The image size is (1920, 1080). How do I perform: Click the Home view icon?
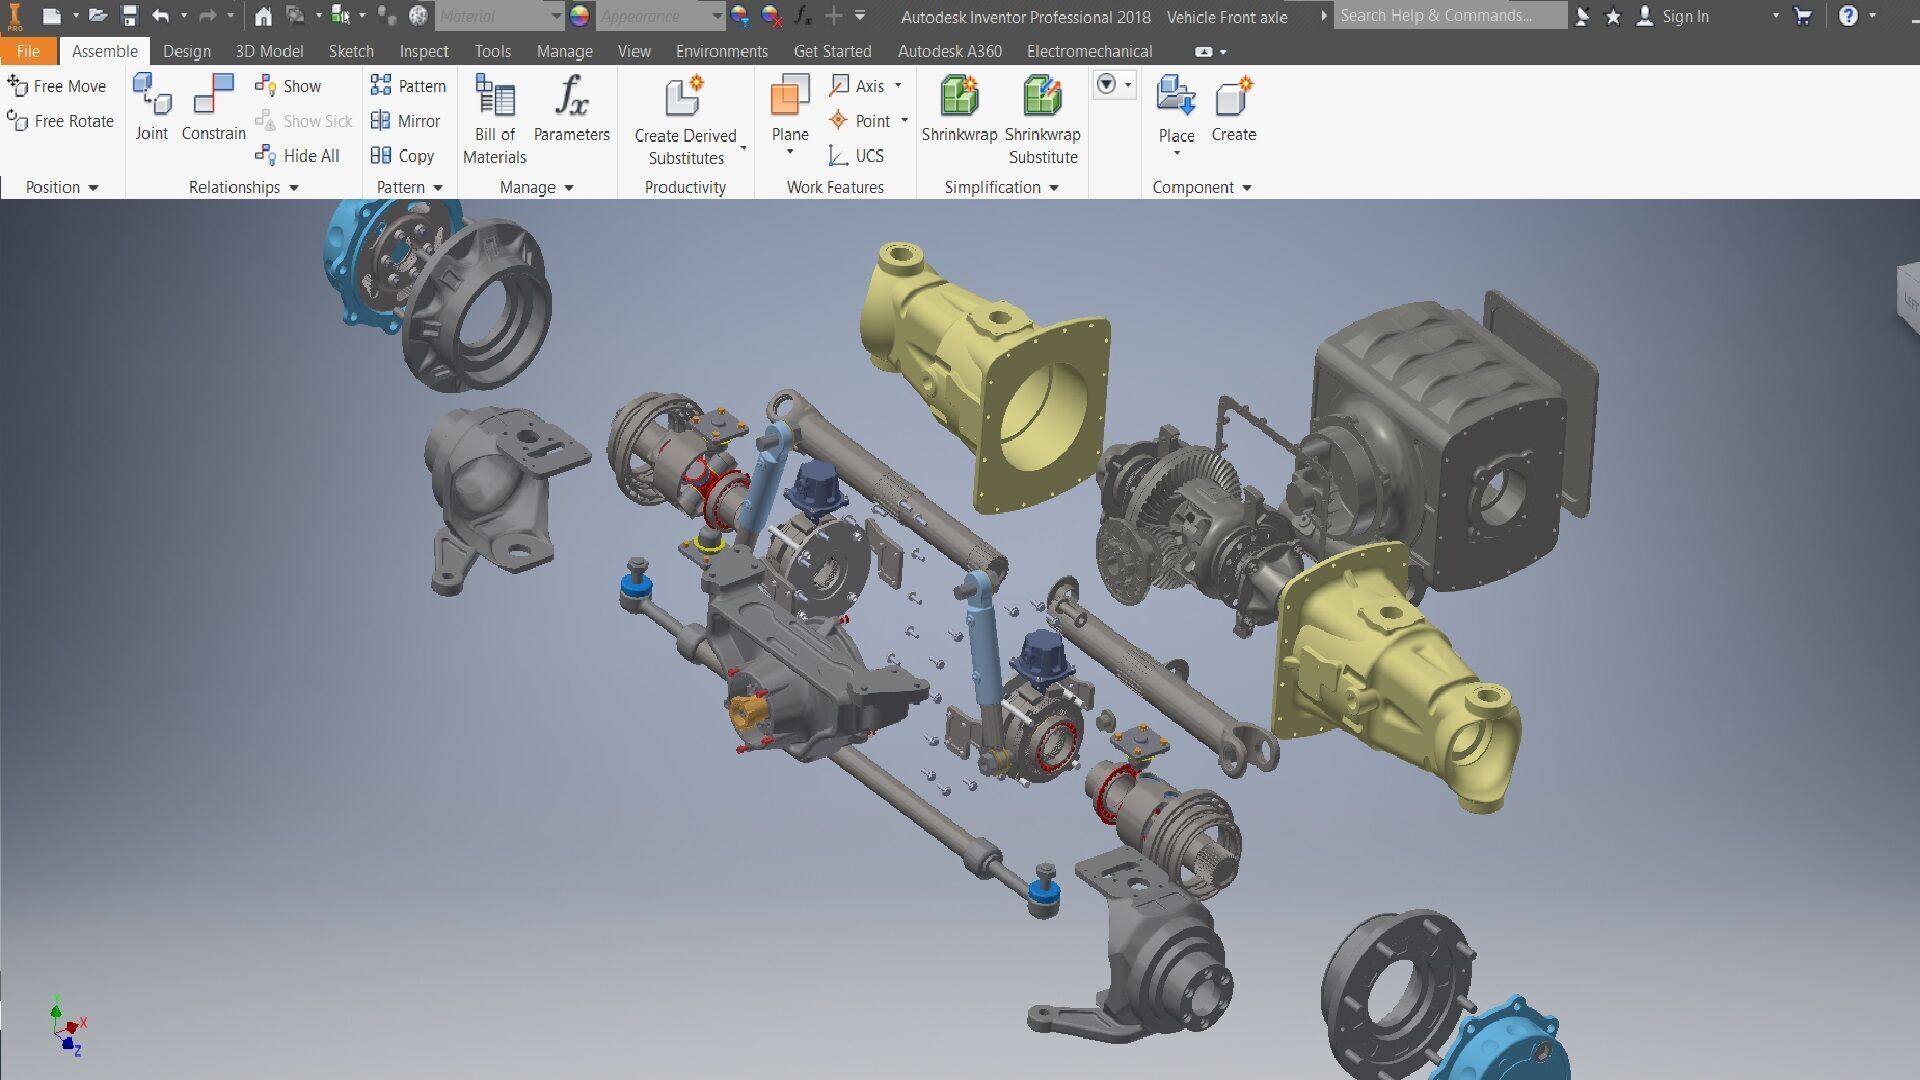(x=263, y=16)
